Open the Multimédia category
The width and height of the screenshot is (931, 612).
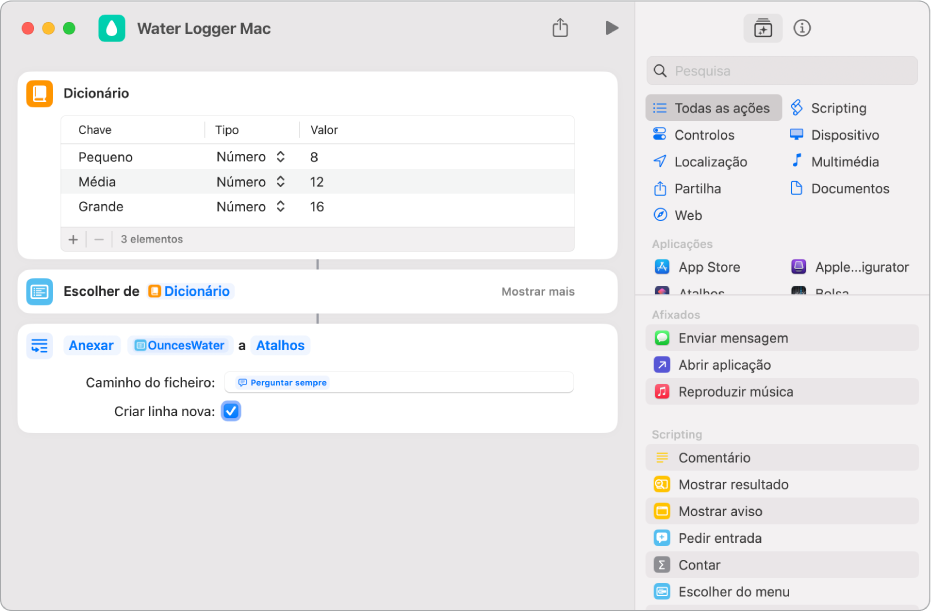[x=835, y=161]
